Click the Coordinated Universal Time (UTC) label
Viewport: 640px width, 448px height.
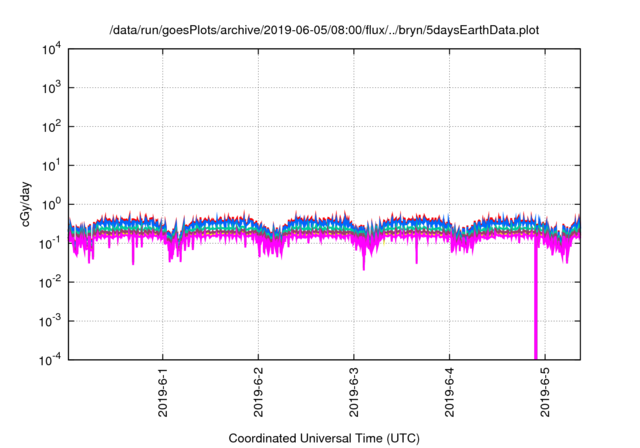(324, 438)
